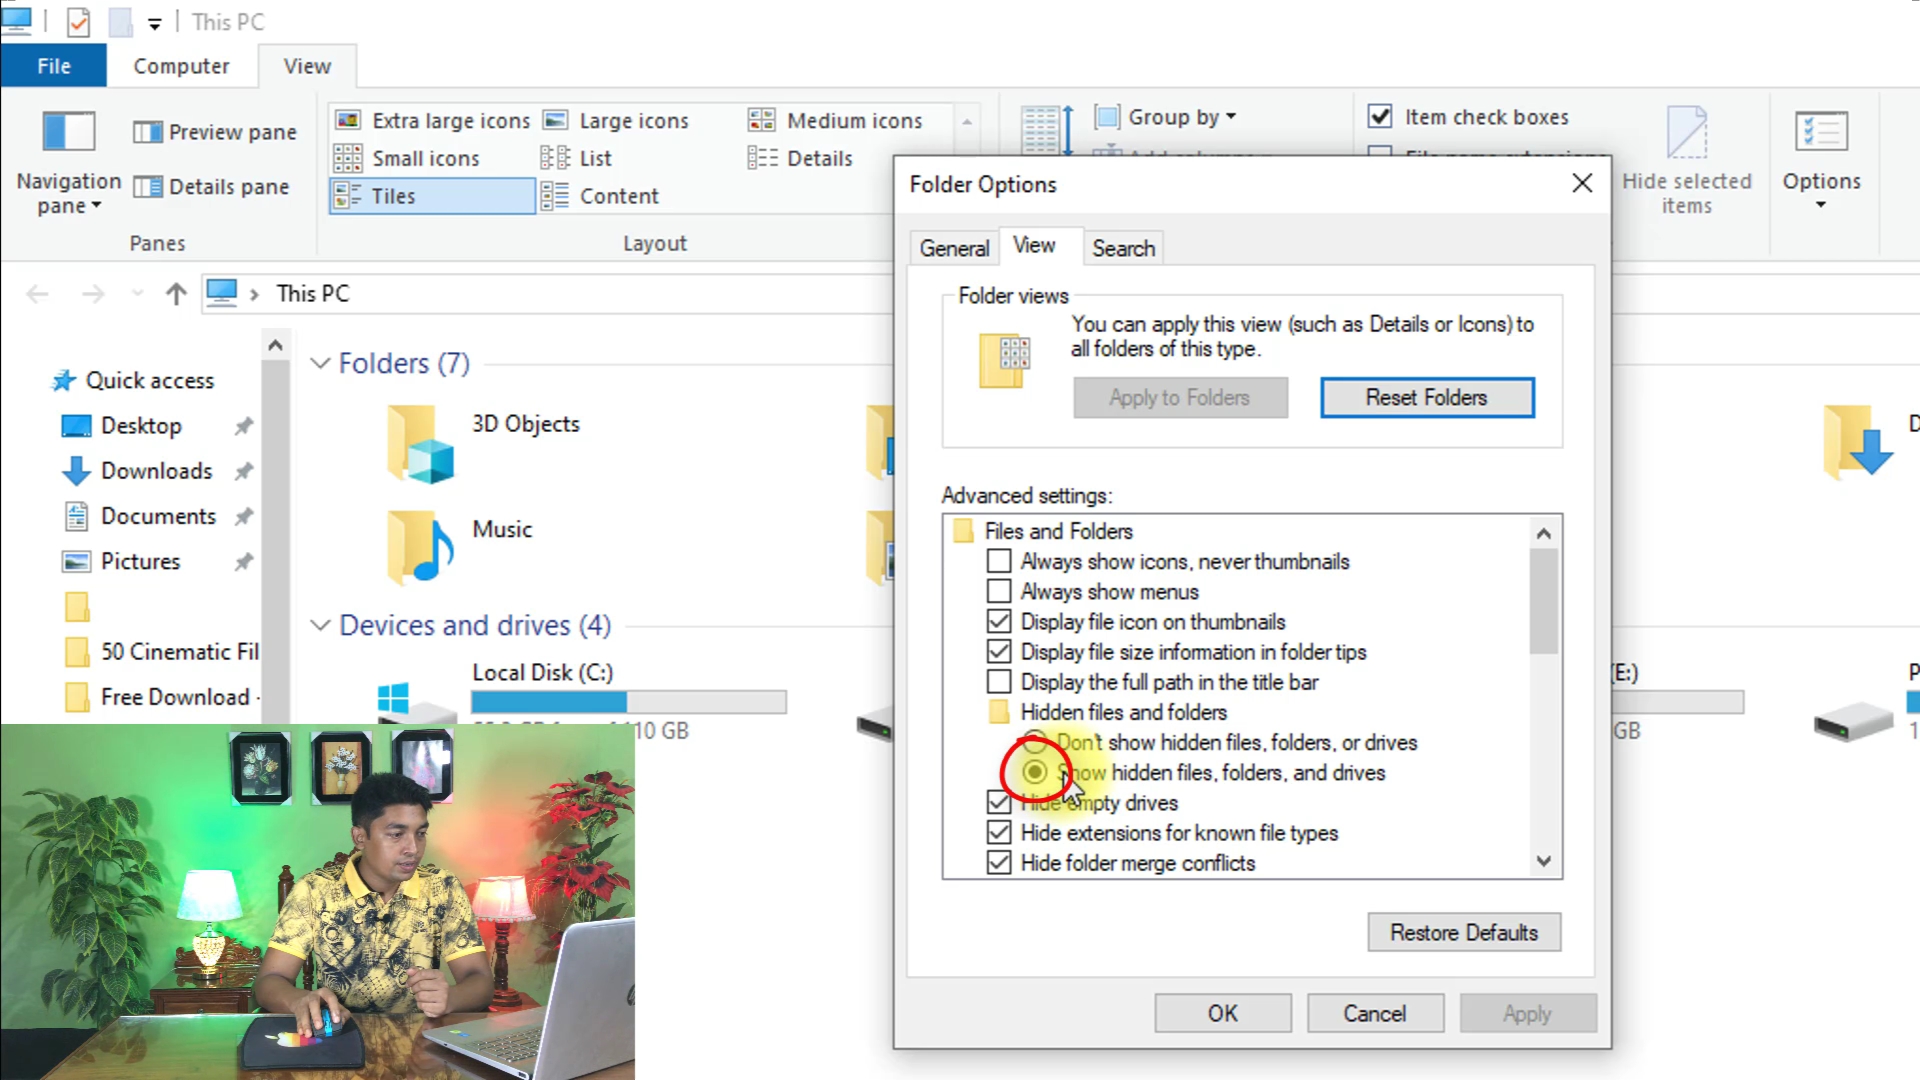The height and width of the screenshot is (1080, 1920).
Task: Click Advanced settings scroll down arrow
Action: (1543, 861)
